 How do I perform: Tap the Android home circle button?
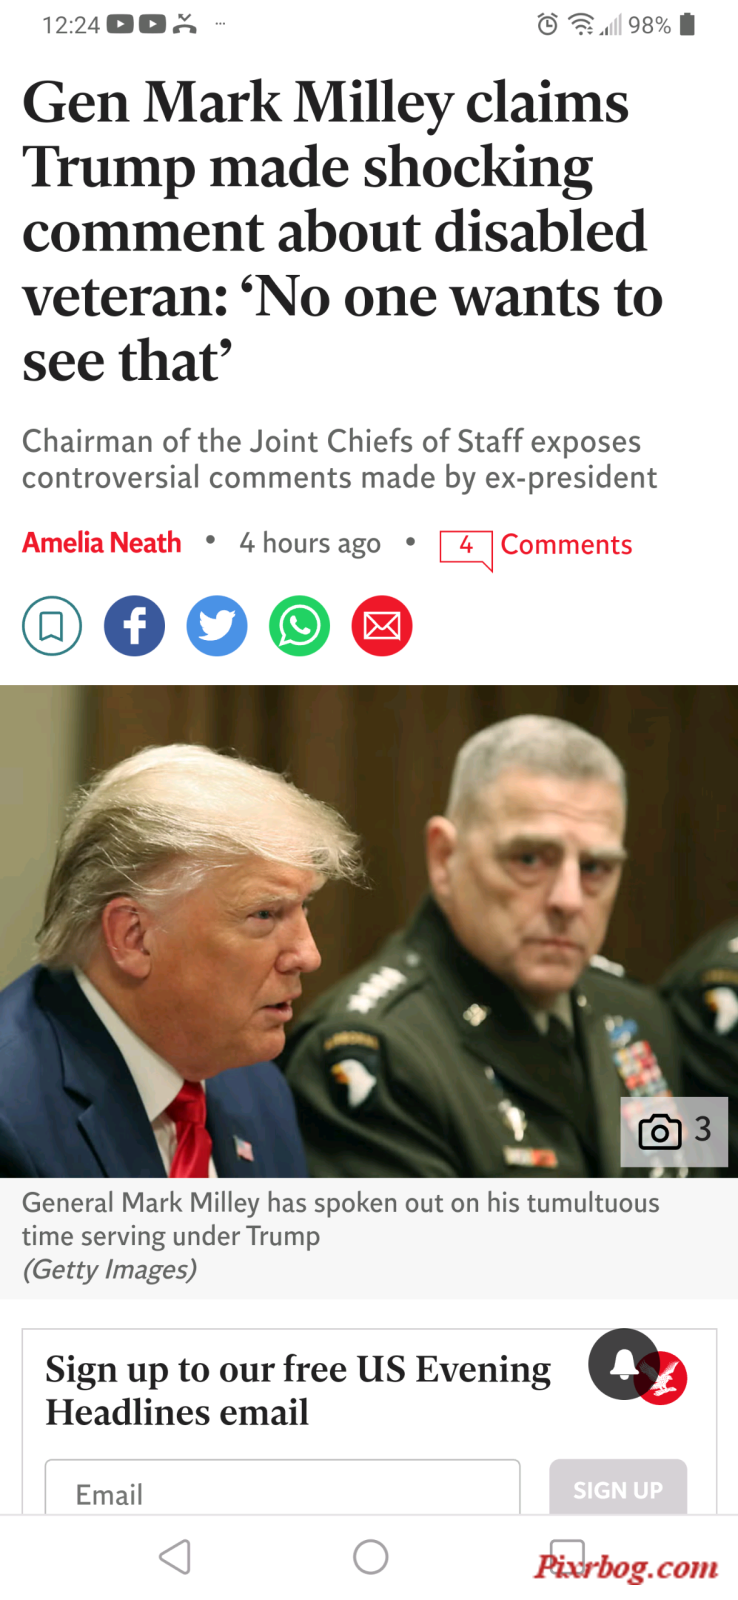(x=370, y=1557)
